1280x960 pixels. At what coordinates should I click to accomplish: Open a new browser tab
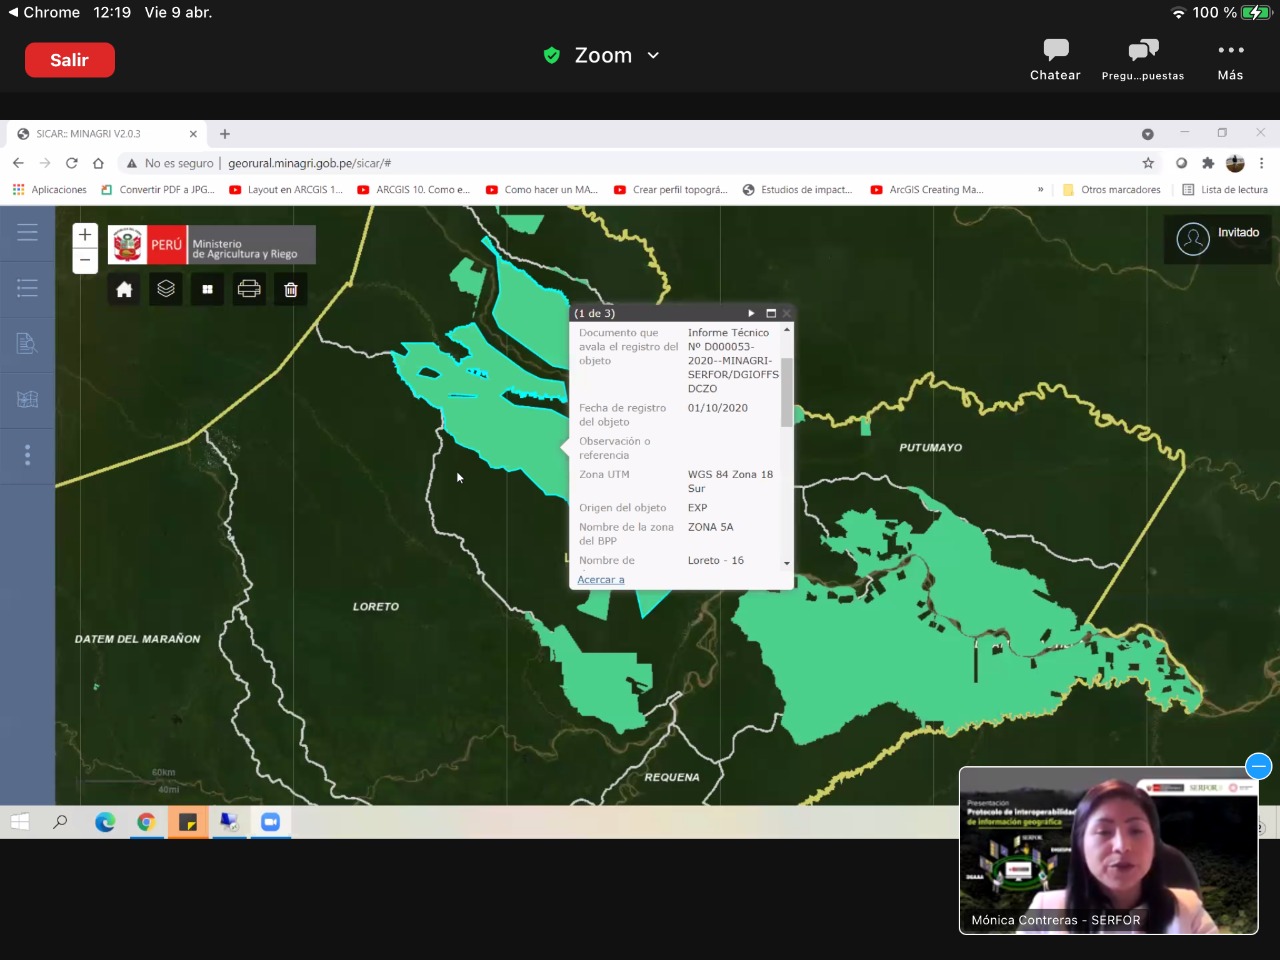point(225,134)
